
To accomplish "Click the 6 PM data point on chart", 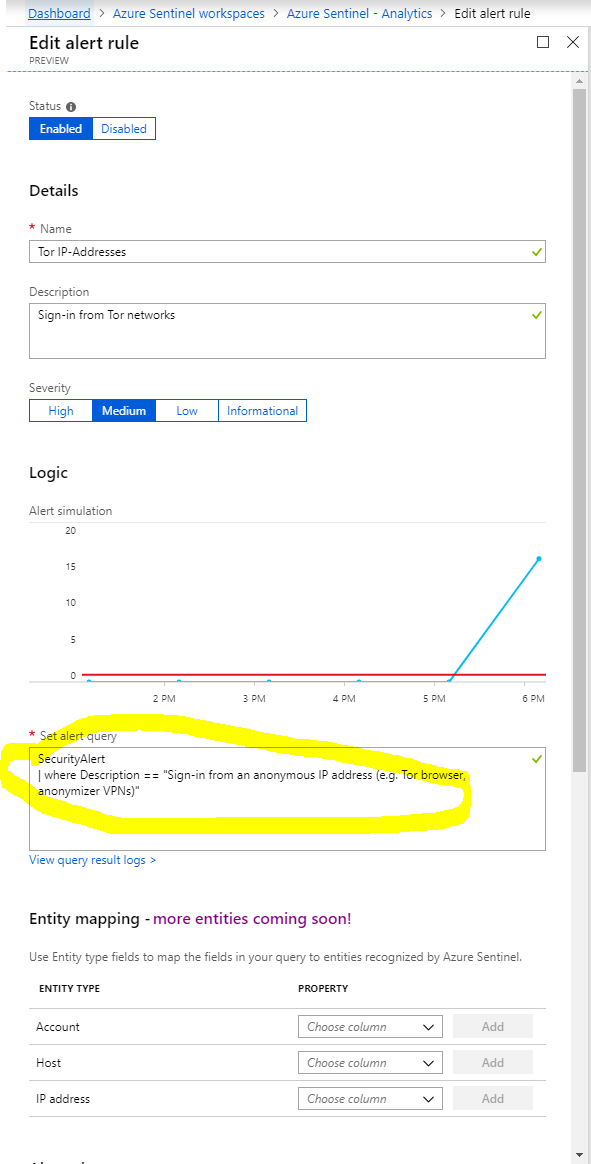I will (x=539, y=558).
